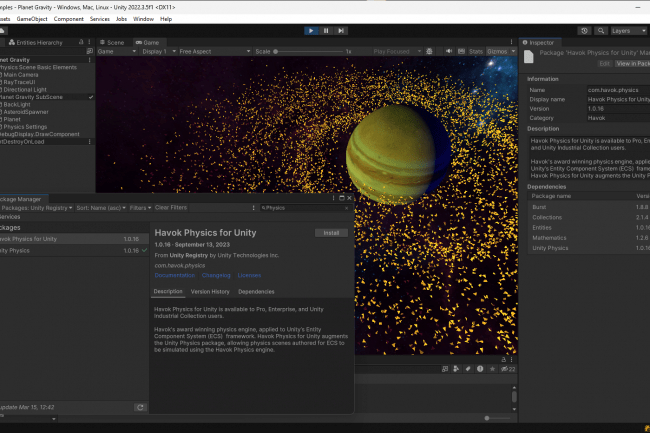Toggle Stats overlay in Game view
The image size is (650, 433).
click(475, 50)
